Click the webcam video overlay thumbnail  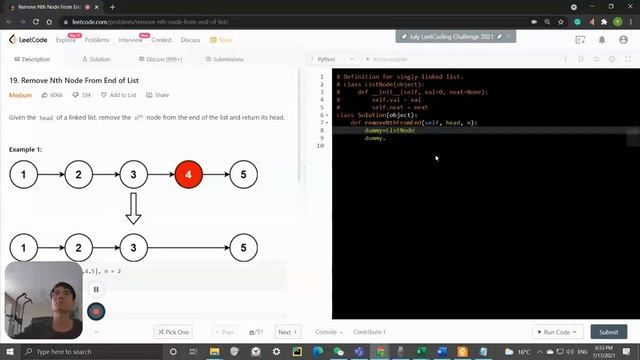(44, 300)
